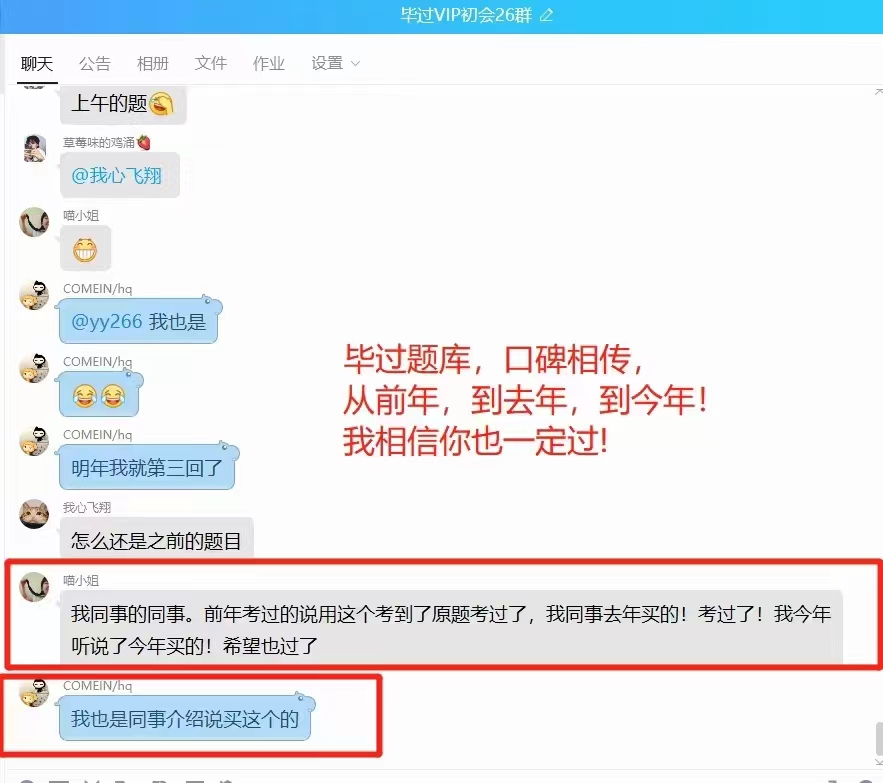This screenshot has height=783, width=883.
Task: Click the bubble 我也是同事介绍说买这个的
Action: point(185,719)
